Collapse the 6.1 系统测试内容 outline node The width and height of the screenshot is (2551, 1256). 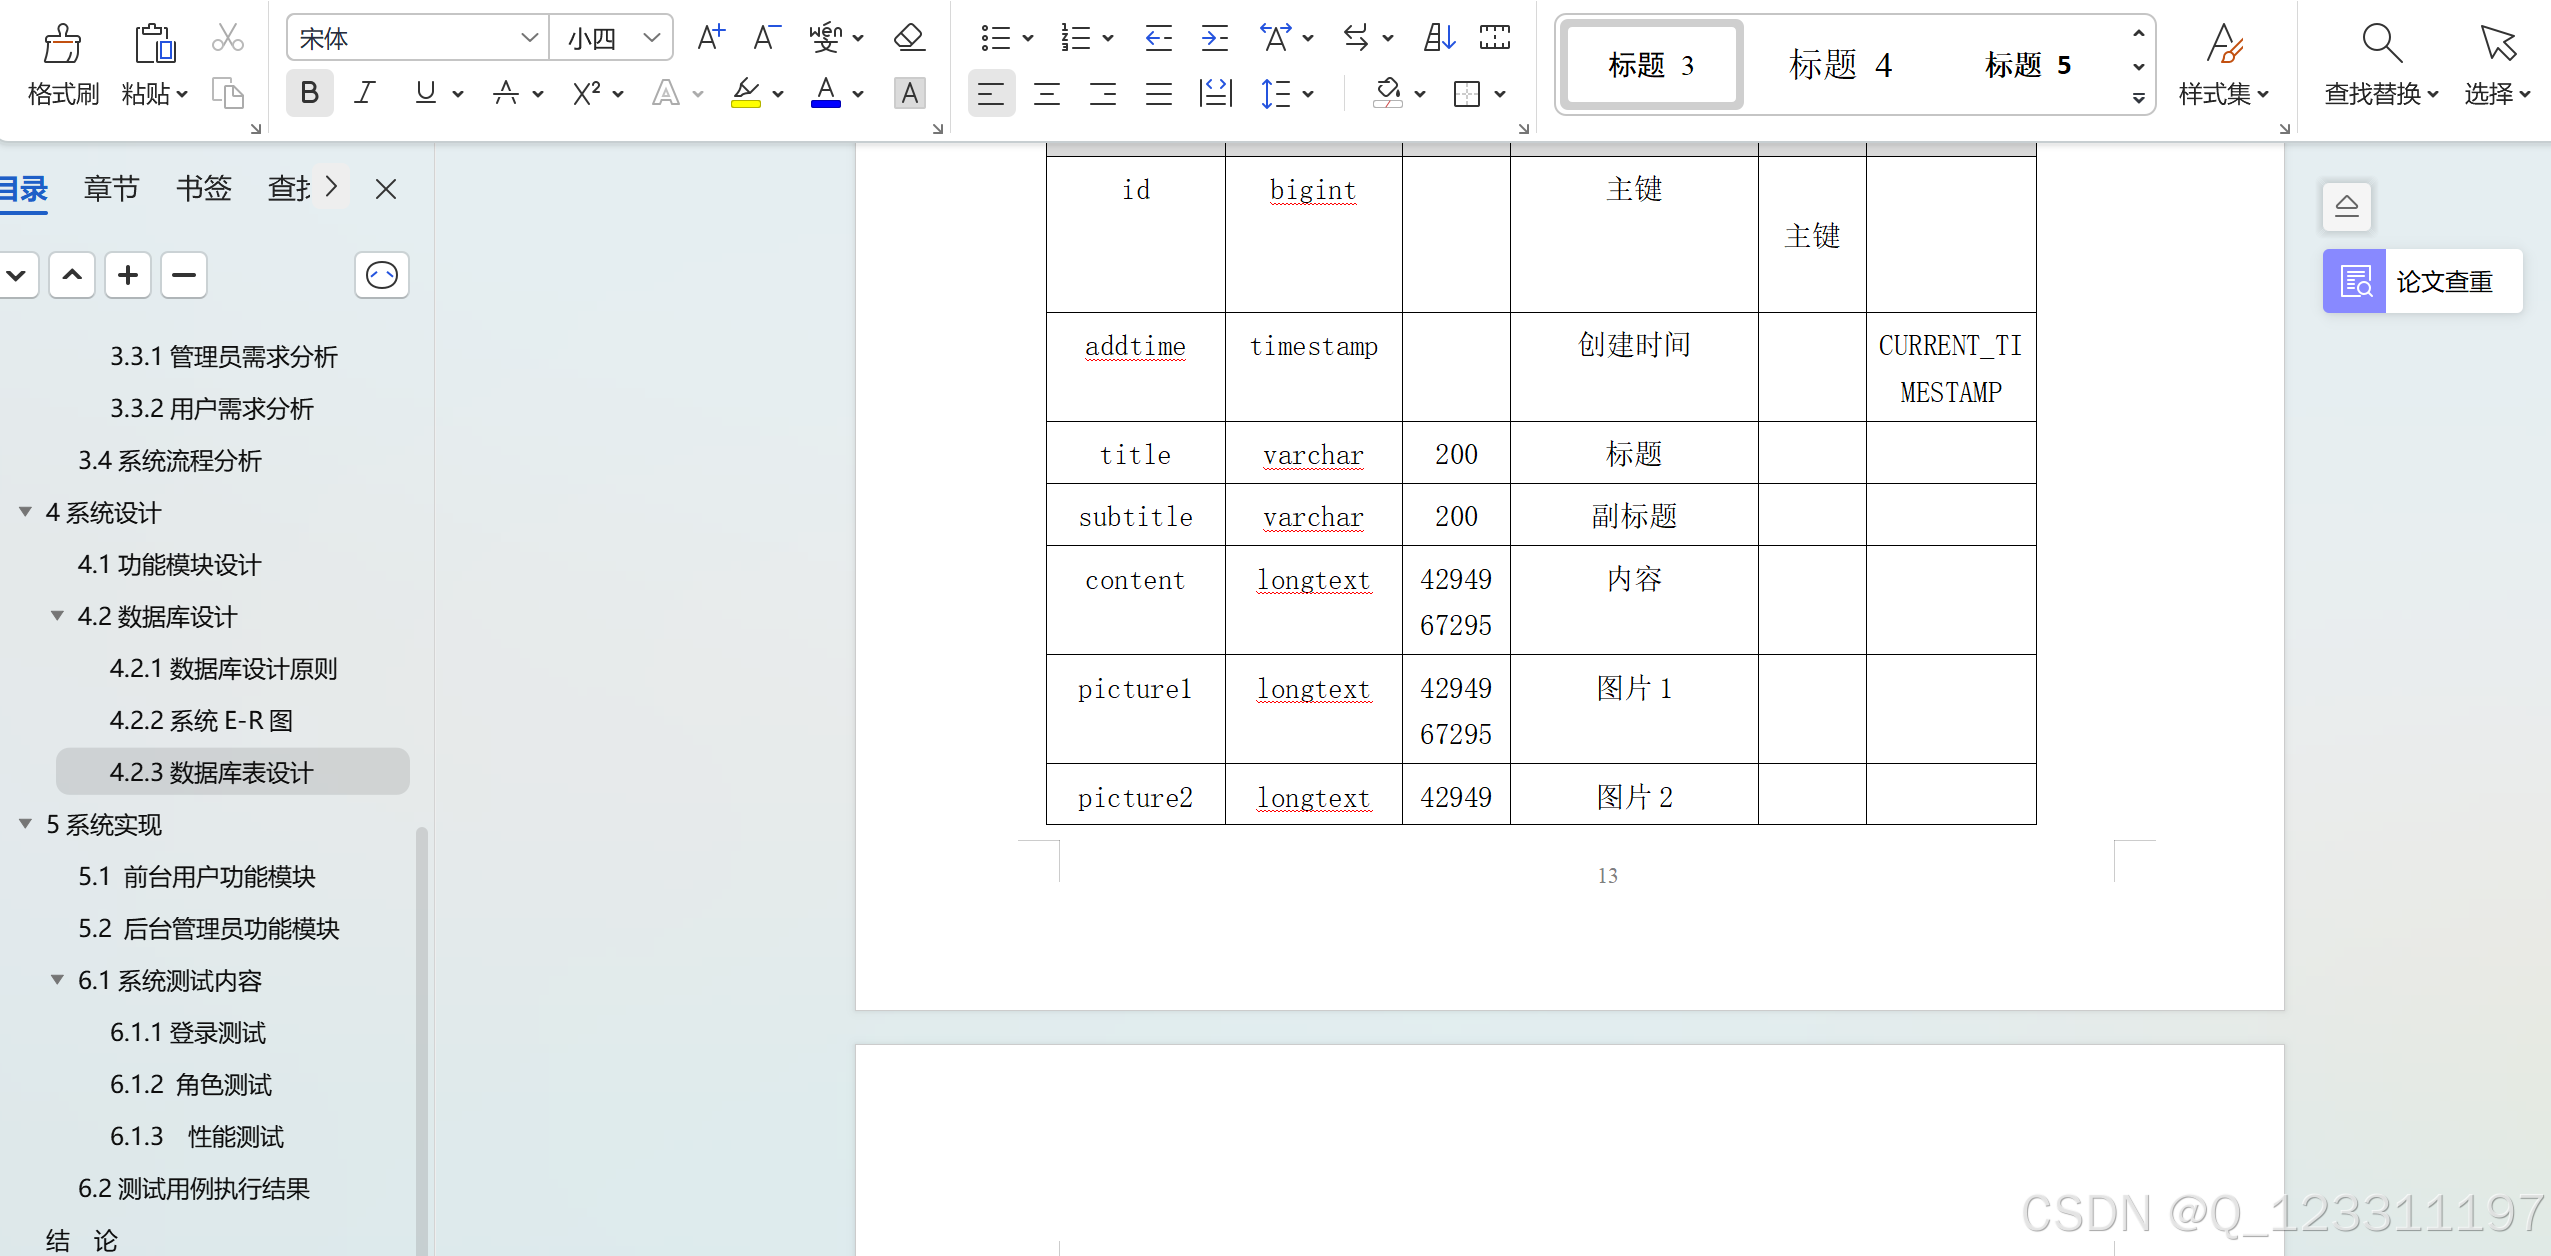(x=58, y=980)
